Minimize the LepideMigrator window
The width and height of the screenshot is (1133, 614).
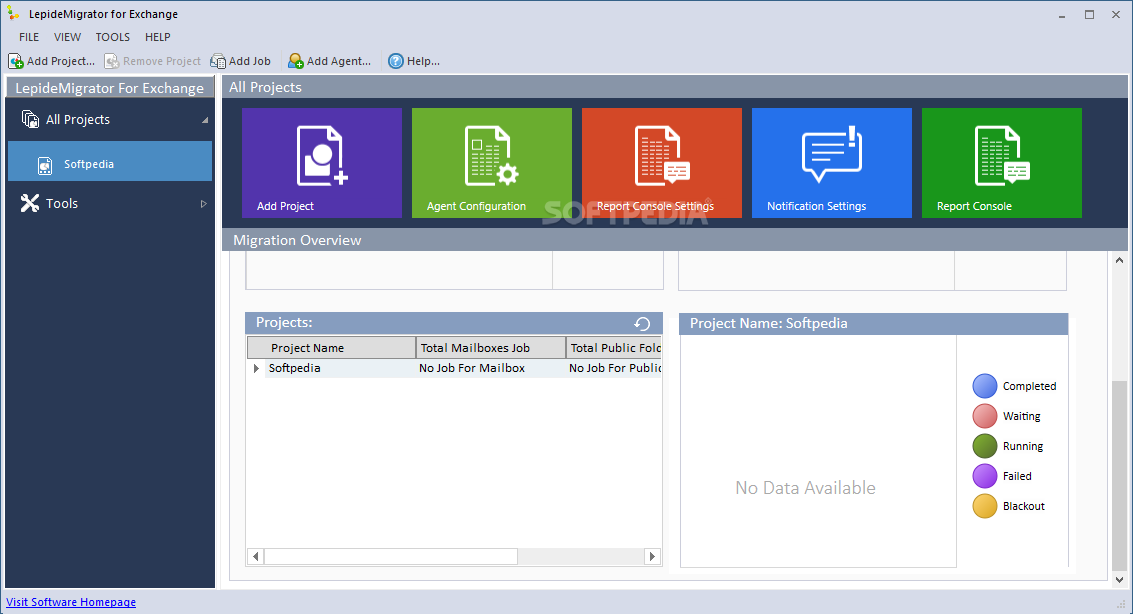(x=1062, y=14)
